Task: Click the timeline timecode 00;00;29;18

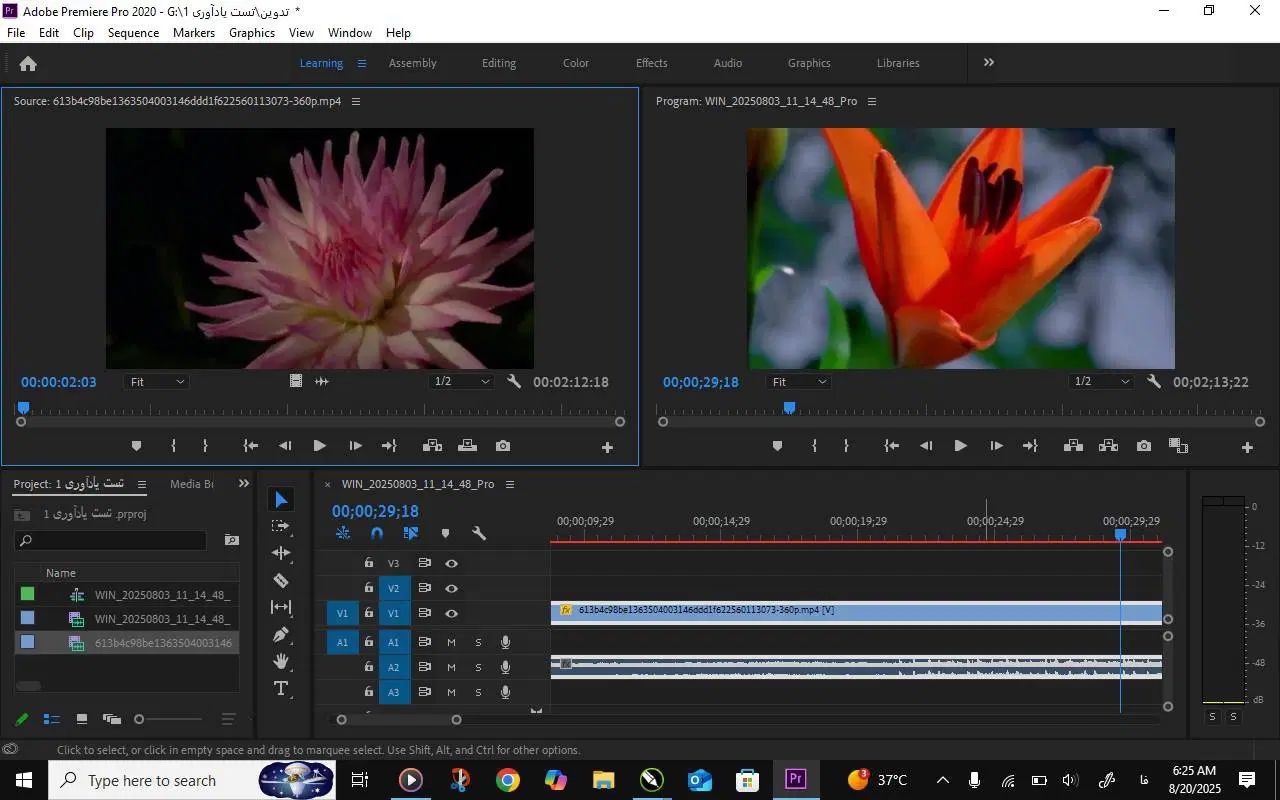Action: click(x=375, y=511)
